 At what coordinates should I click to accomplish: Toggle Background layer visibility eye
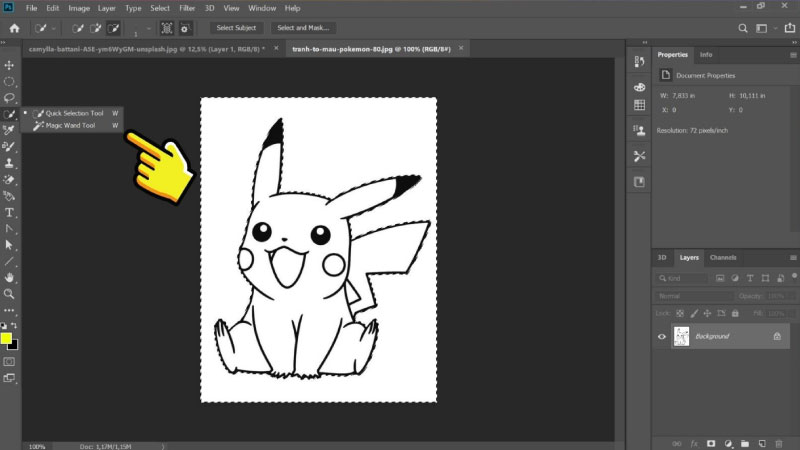(662, 337)
